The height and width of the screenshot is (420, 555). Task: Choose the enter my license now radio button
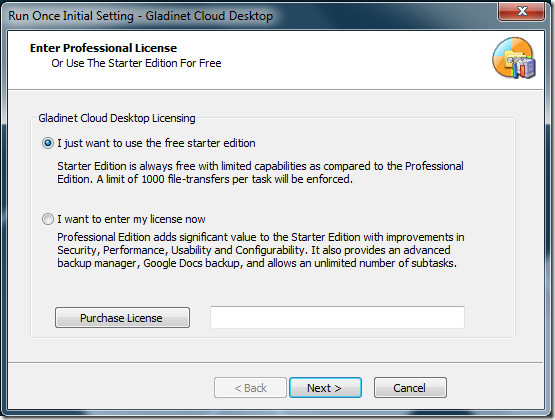48,219
